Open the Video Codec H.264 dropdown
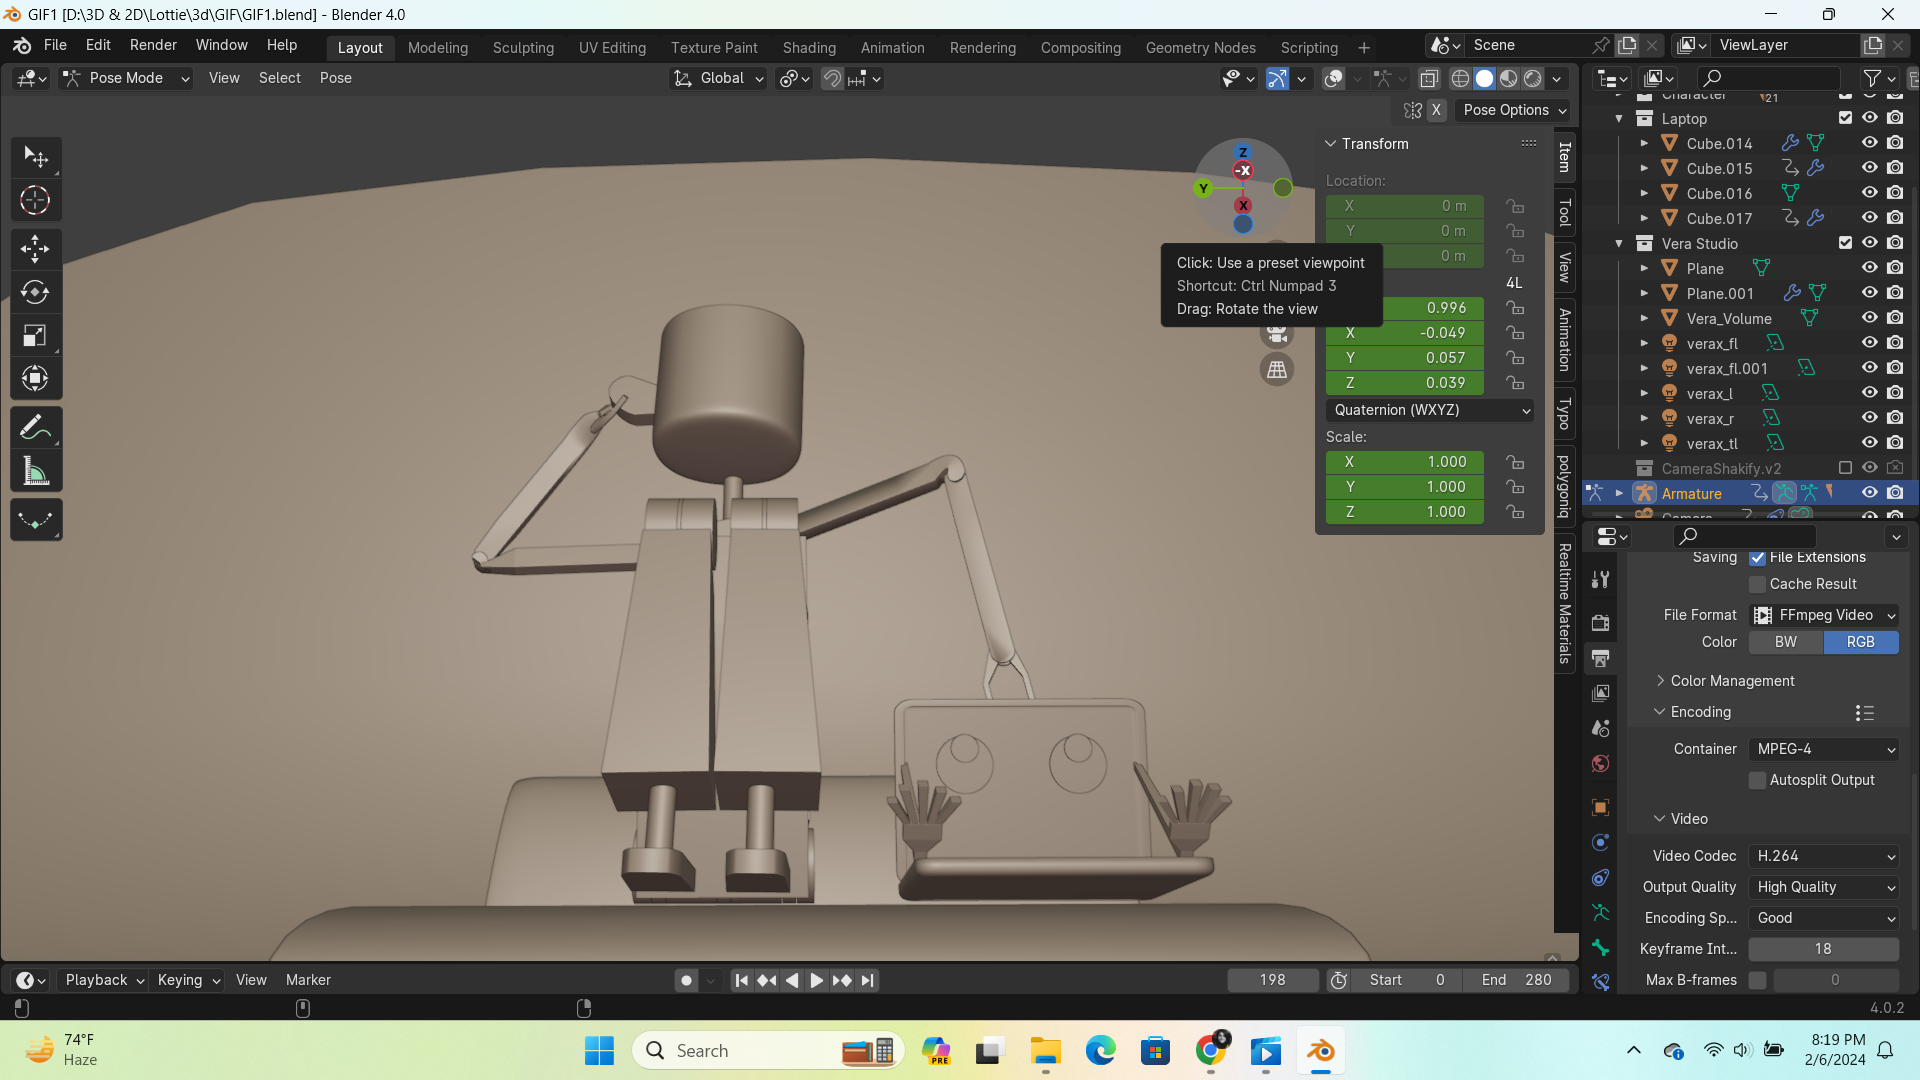The image size is (1920, 1080). (x=1824, y=856)
